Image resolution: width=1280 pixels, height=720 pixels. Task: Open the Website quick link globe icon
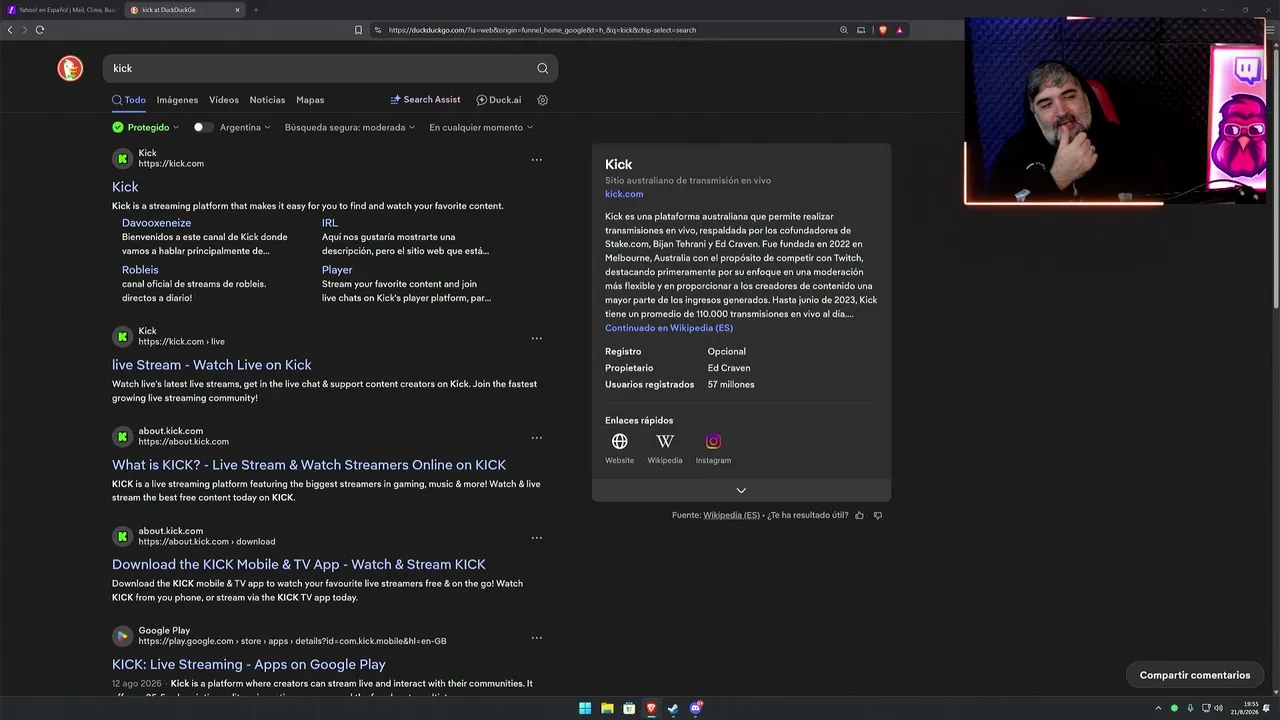pos(619,441)
